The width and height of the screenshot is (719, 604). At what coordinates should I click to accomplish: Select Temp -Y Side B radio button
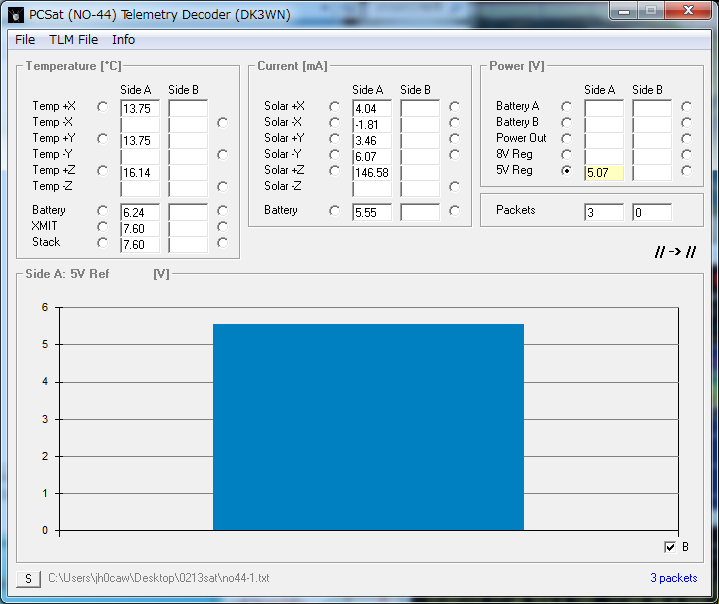pos(222,155)
